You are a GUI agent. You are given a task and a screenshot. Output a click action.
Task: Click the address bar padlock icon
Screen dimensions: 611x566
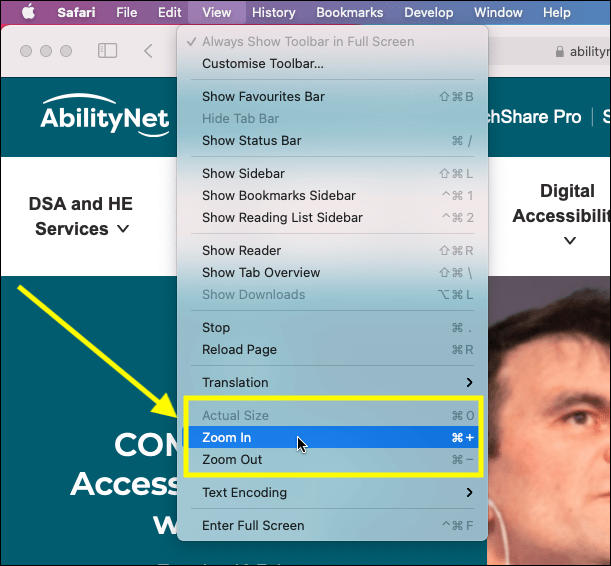point(558,52)
